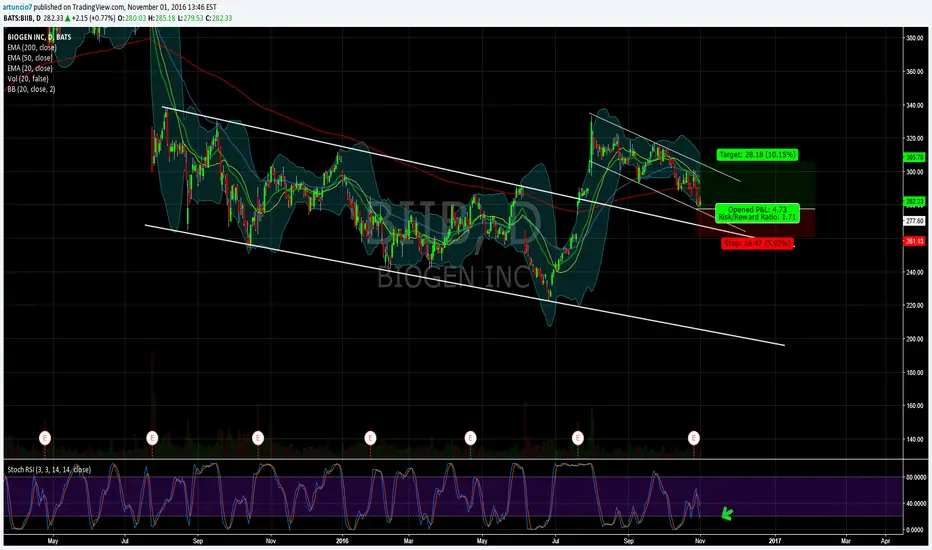Click the Opened P&L: 4.73 Risk/Reward label
This screenshot has height=550, width=932.
757,213
